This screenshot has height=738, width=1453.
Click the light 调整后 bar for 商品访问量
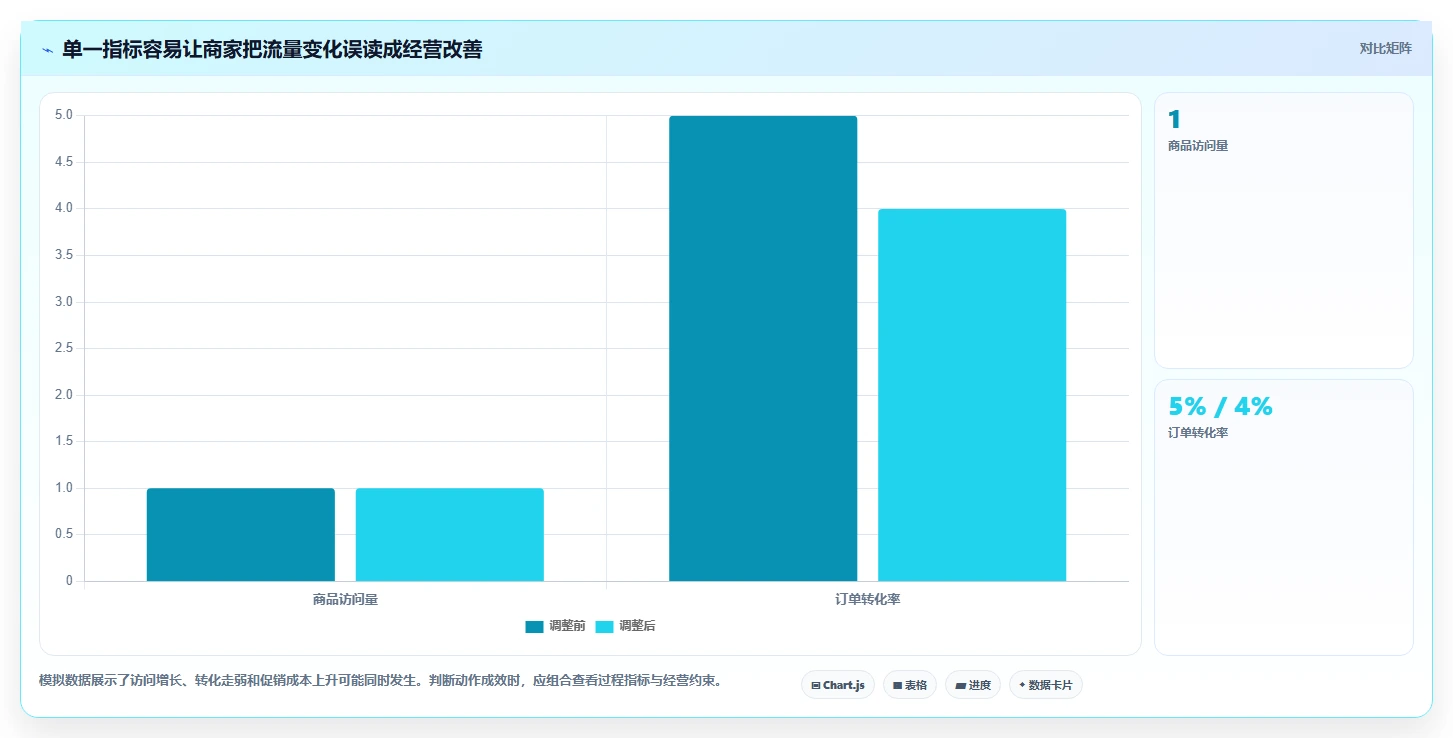pyautogui.click(x=450, y=534)
